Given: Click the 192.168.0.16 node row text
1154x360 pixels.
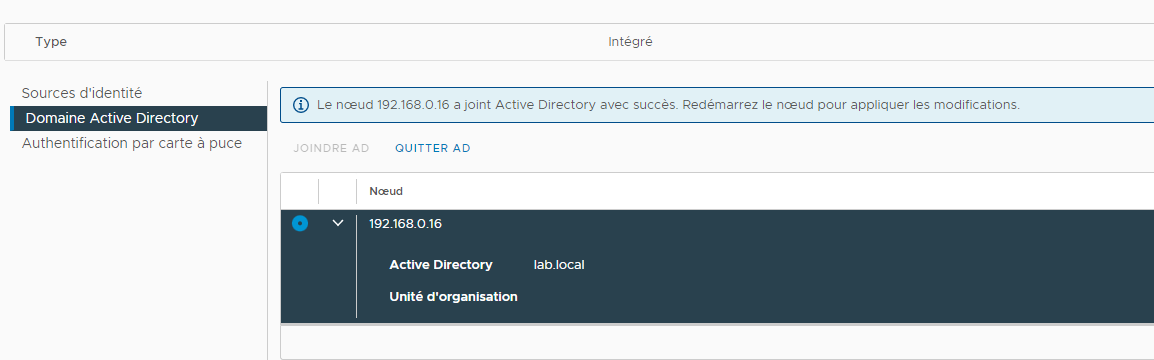Looking at the screenshot, I should 406,224.
